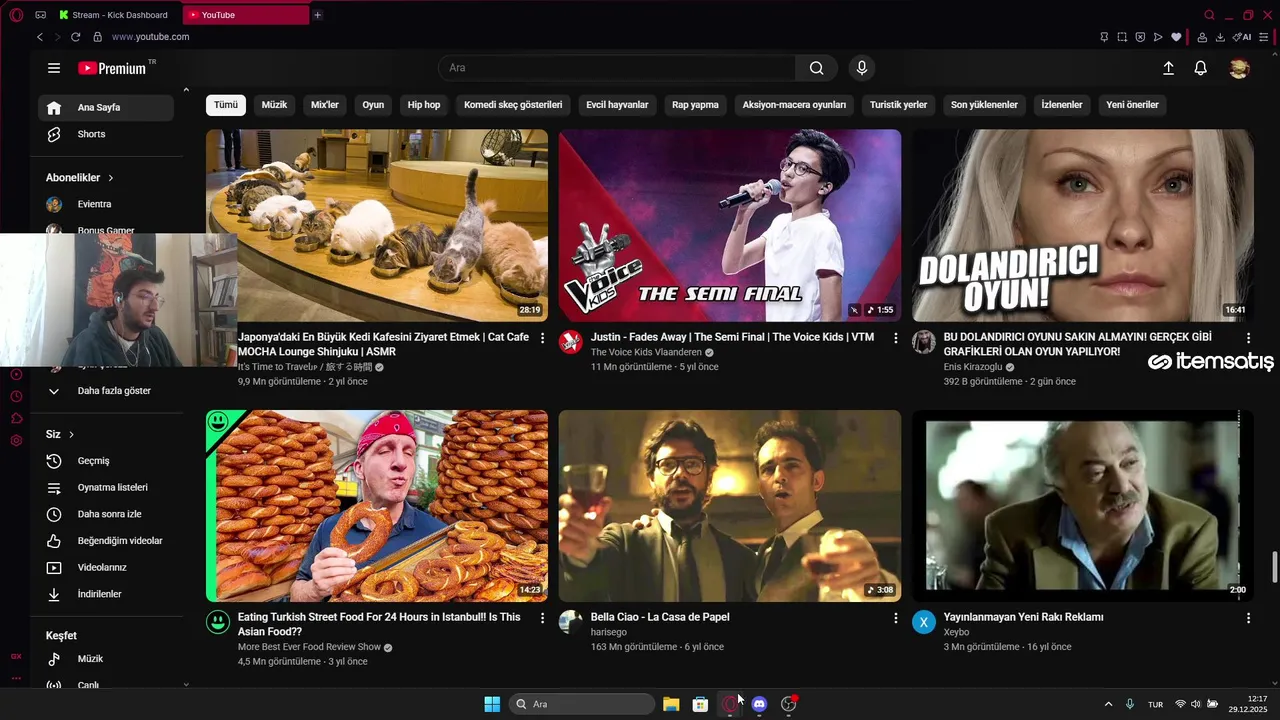Open the ad blocker shield icon
The width and height of the screenshot is (1280, 720).
(1140, 37)
